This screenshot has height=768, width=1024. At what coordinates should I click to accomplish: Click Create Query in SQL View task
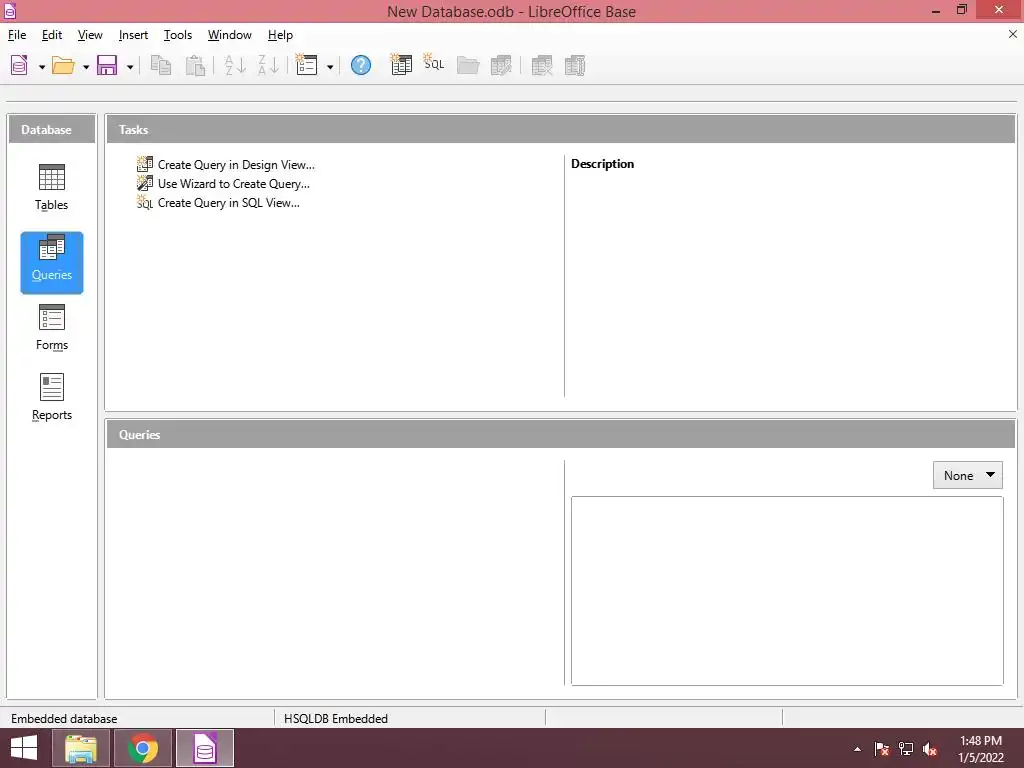click(x=218, y=203)
